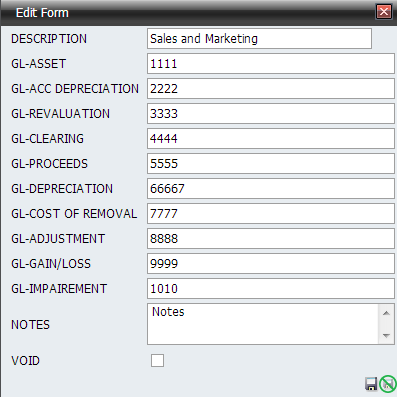Select the GL-IMPAIREMENT field showing 1010
397x397 pixels.
271,289
